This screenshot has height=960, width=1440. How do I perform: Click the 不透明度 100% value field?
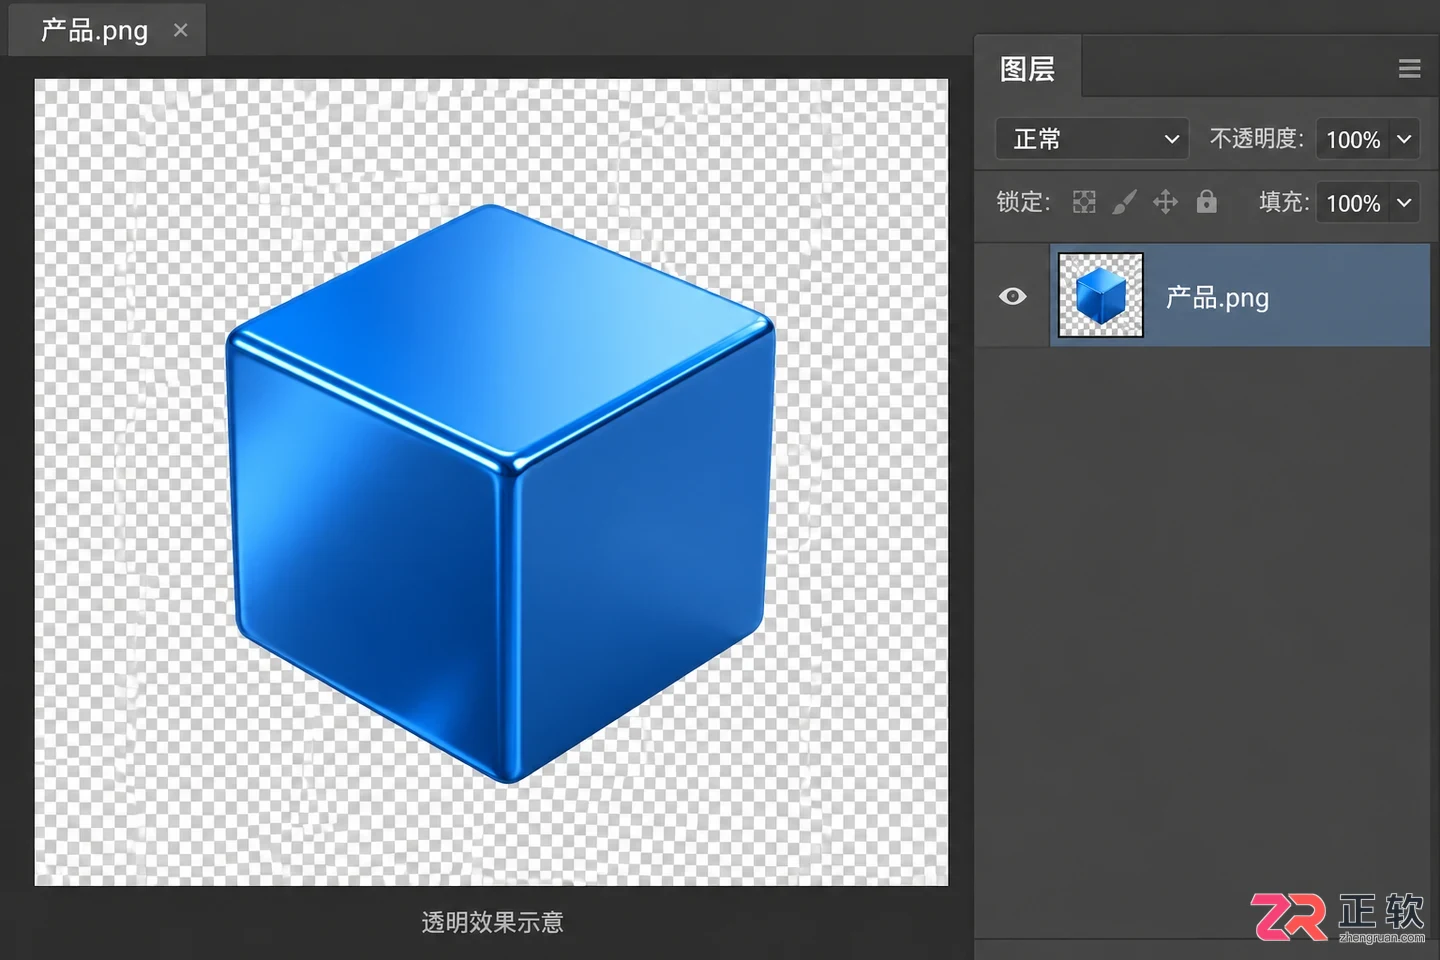tap(1353, 139)
